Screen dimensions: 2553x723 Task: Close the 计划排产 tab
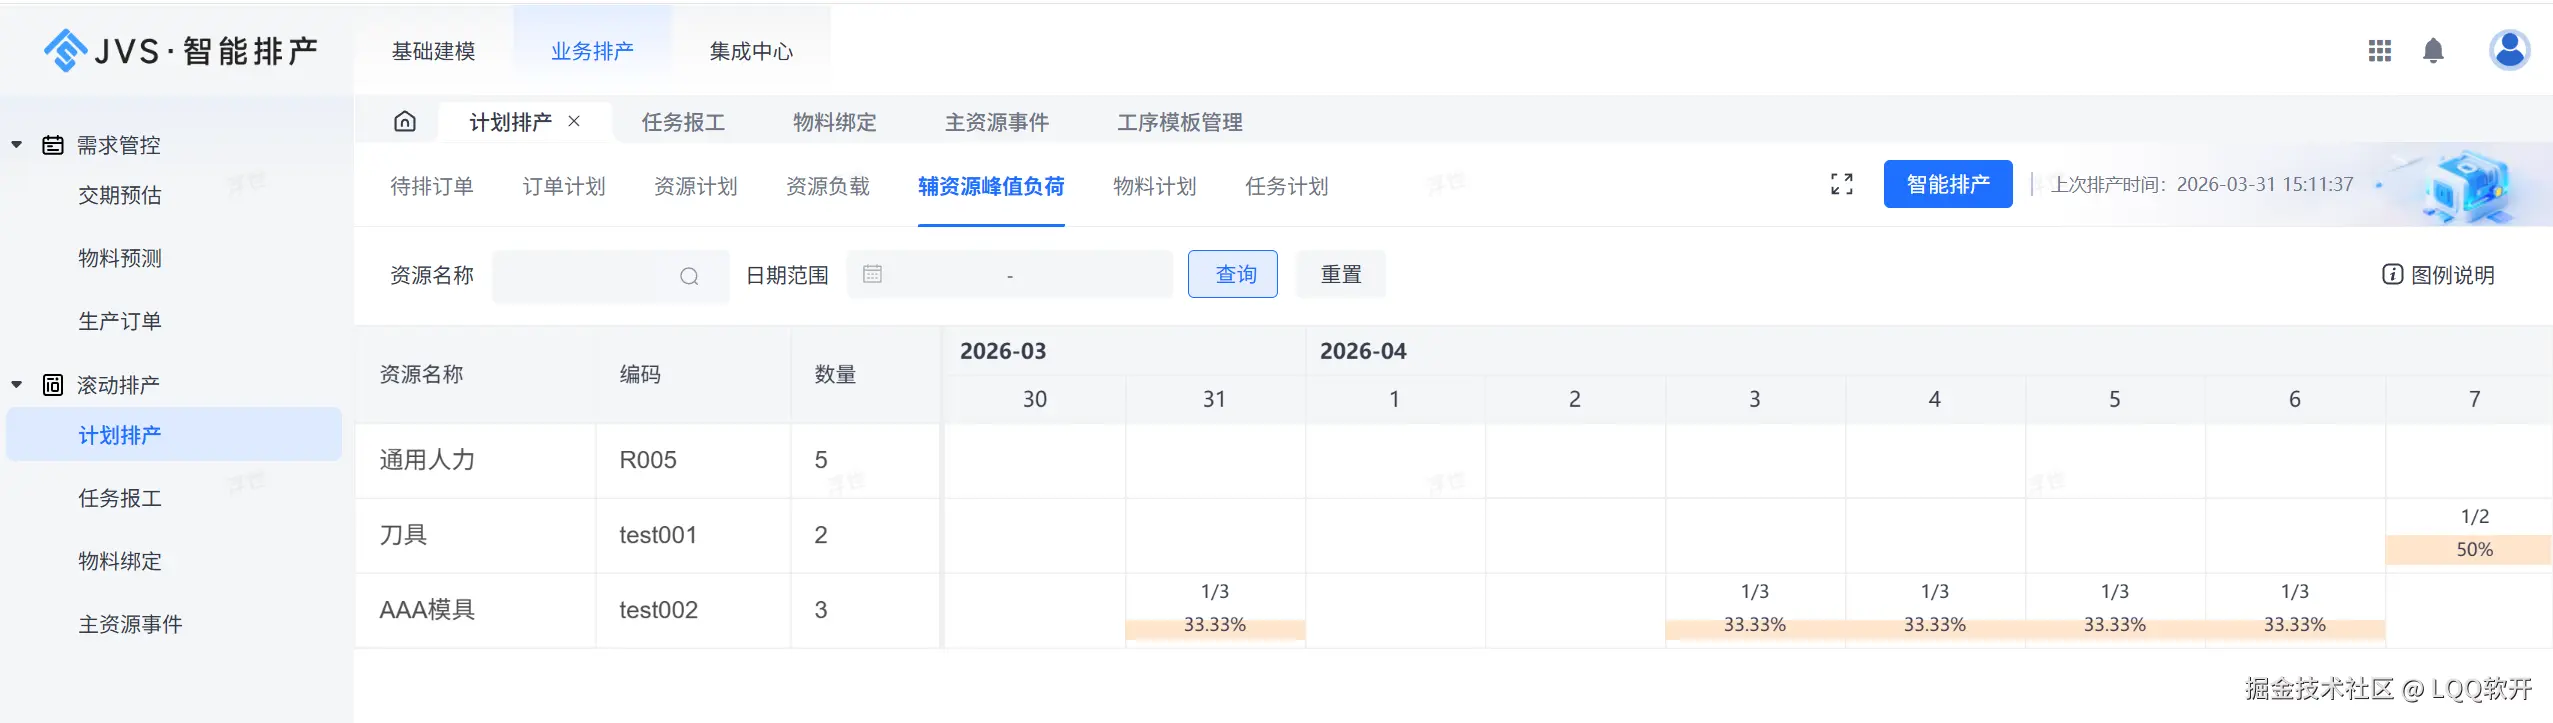(x=574, y=121)
